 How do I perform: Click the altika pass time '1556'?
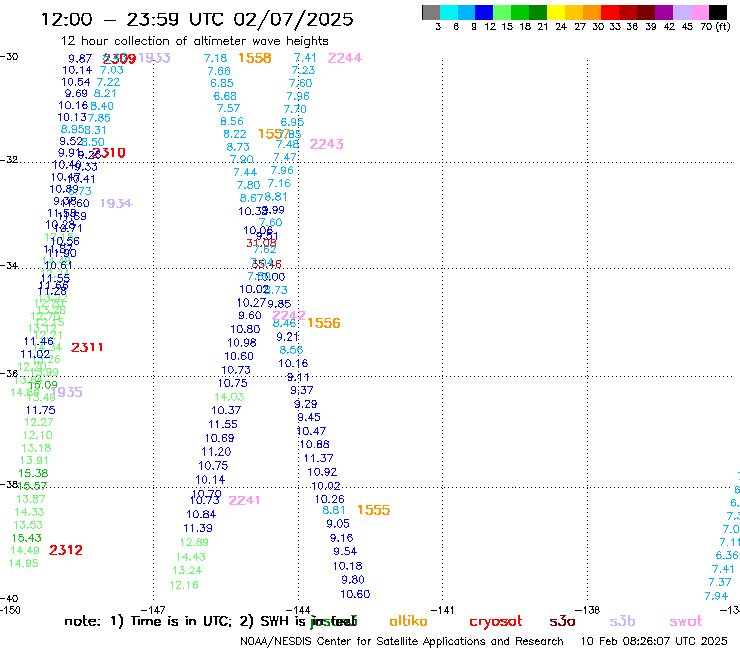point(324,323)
